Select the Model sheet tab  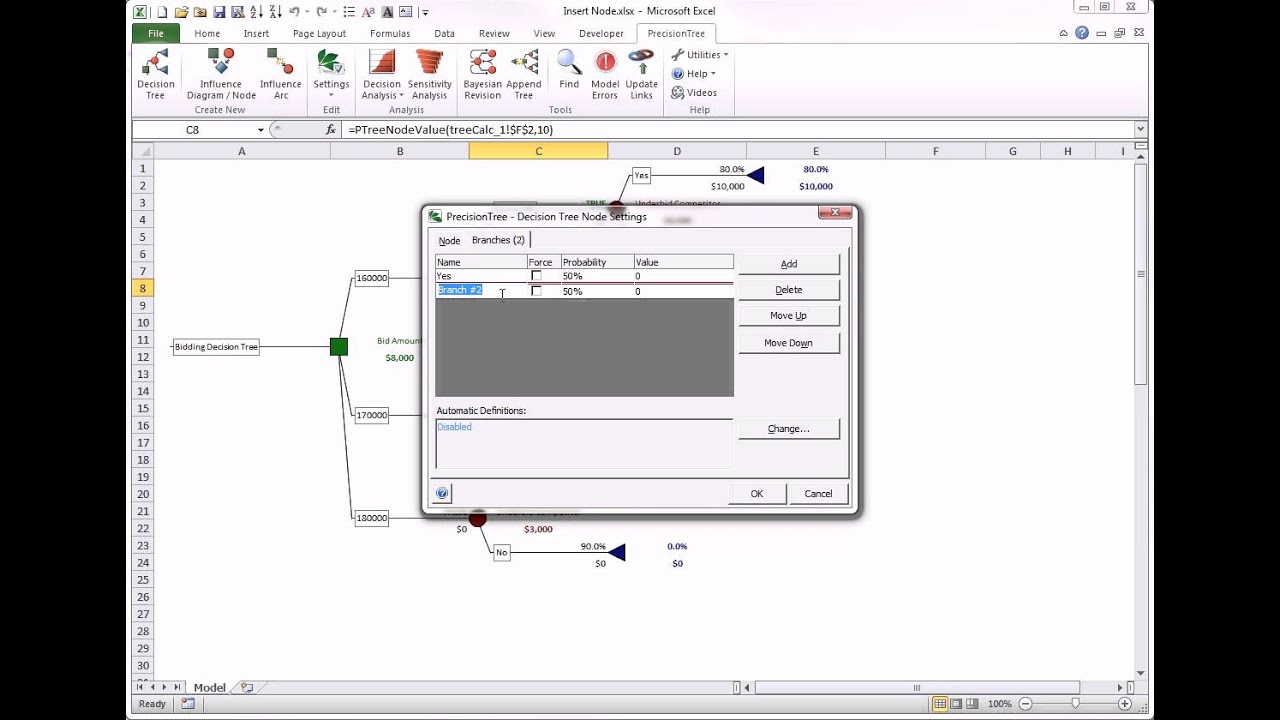tap(209, 687)
